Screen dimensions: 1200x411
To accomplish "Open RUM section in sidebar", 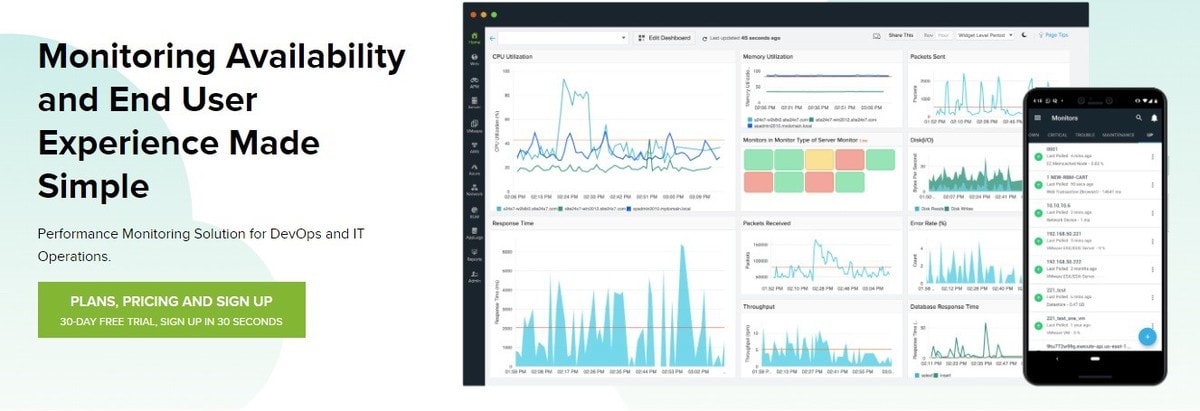I will coord(474,212).
